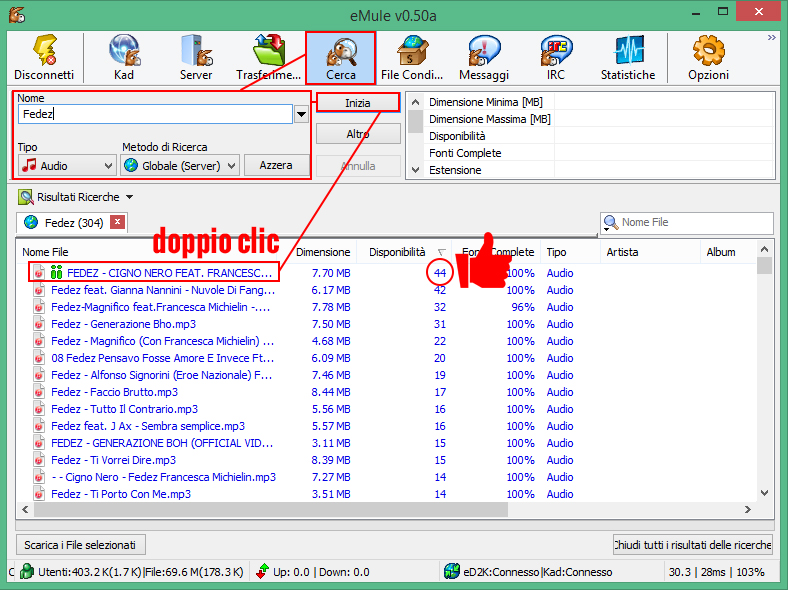Click the Inizia search button
Viewport: 788px width, 590px height.
(358, 103)
